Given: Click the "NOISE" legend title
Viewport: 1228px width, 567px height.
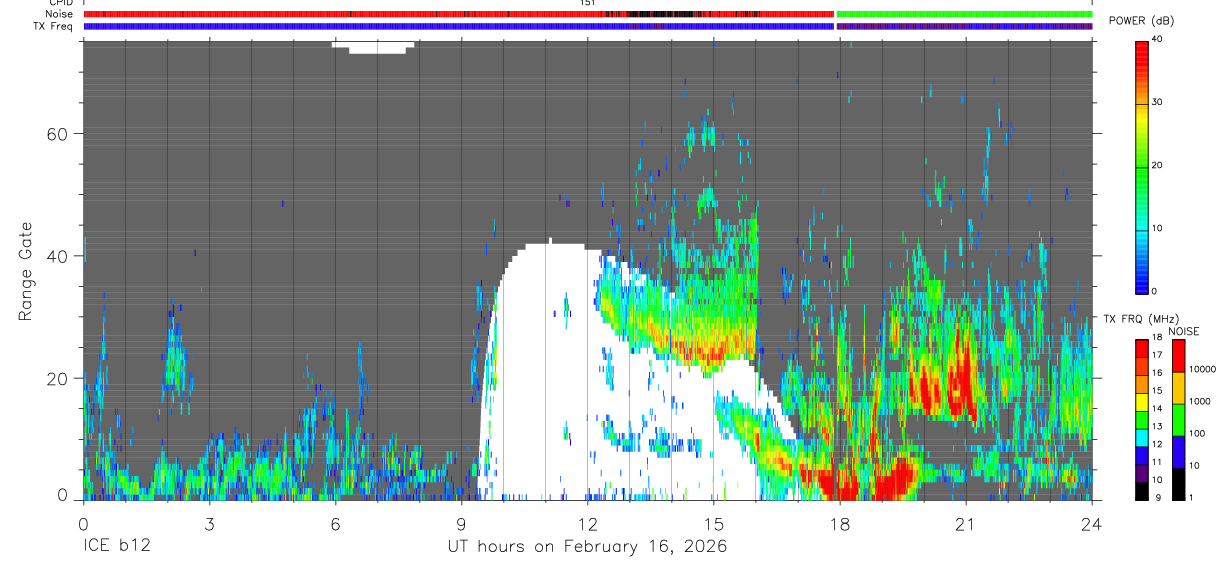Looking at the screenshot, I should click(1183, 331).
